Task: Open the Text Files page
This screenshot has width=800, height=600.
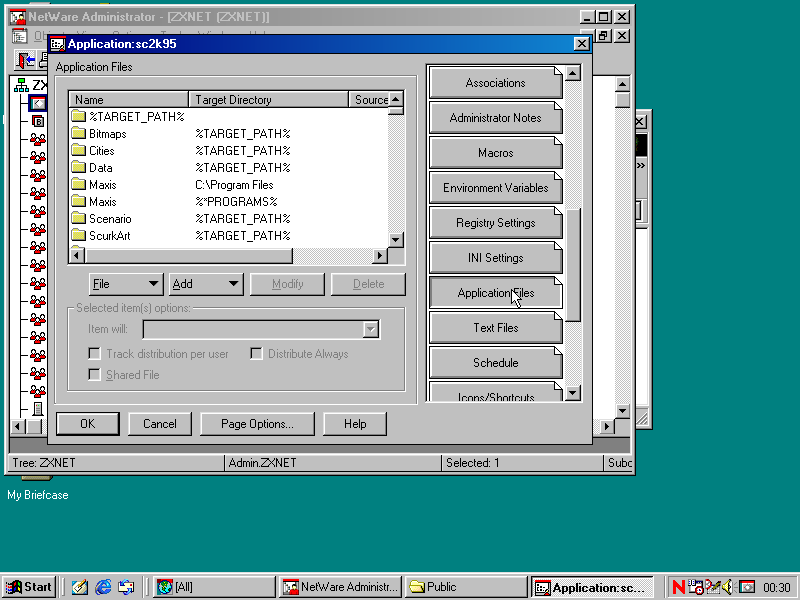Action: pyautogui.click(x=495, y=328)
